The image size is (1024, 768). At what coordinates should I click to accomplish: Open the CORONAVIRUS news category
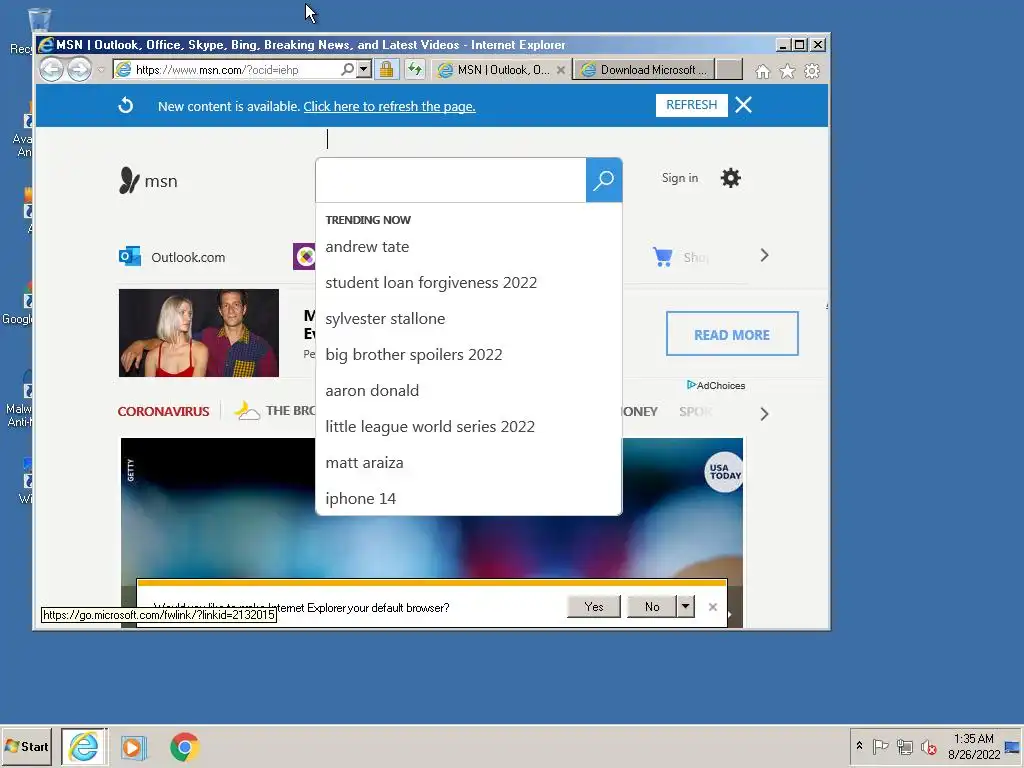click(x=163, y=411)
